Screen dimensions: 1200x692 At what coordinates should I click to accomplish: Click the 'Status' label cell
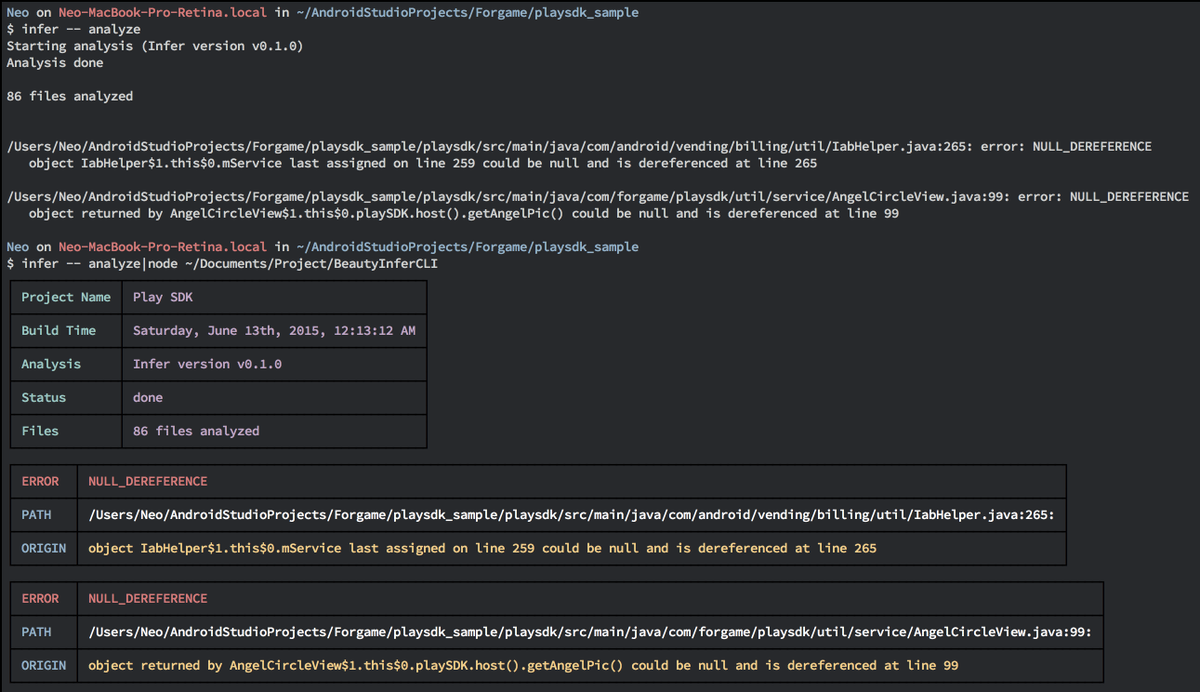click(x=66, y=397)
